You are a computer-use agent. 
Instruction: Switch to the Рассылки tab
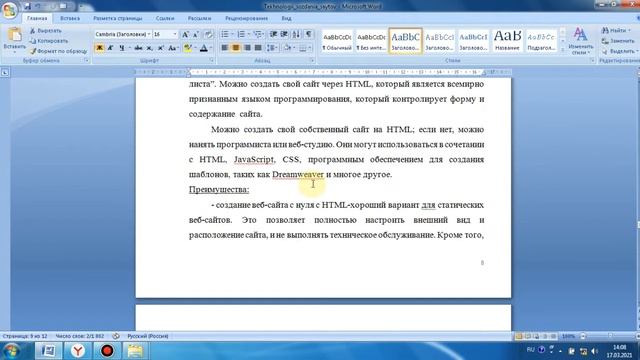click(x=199, y=18)
